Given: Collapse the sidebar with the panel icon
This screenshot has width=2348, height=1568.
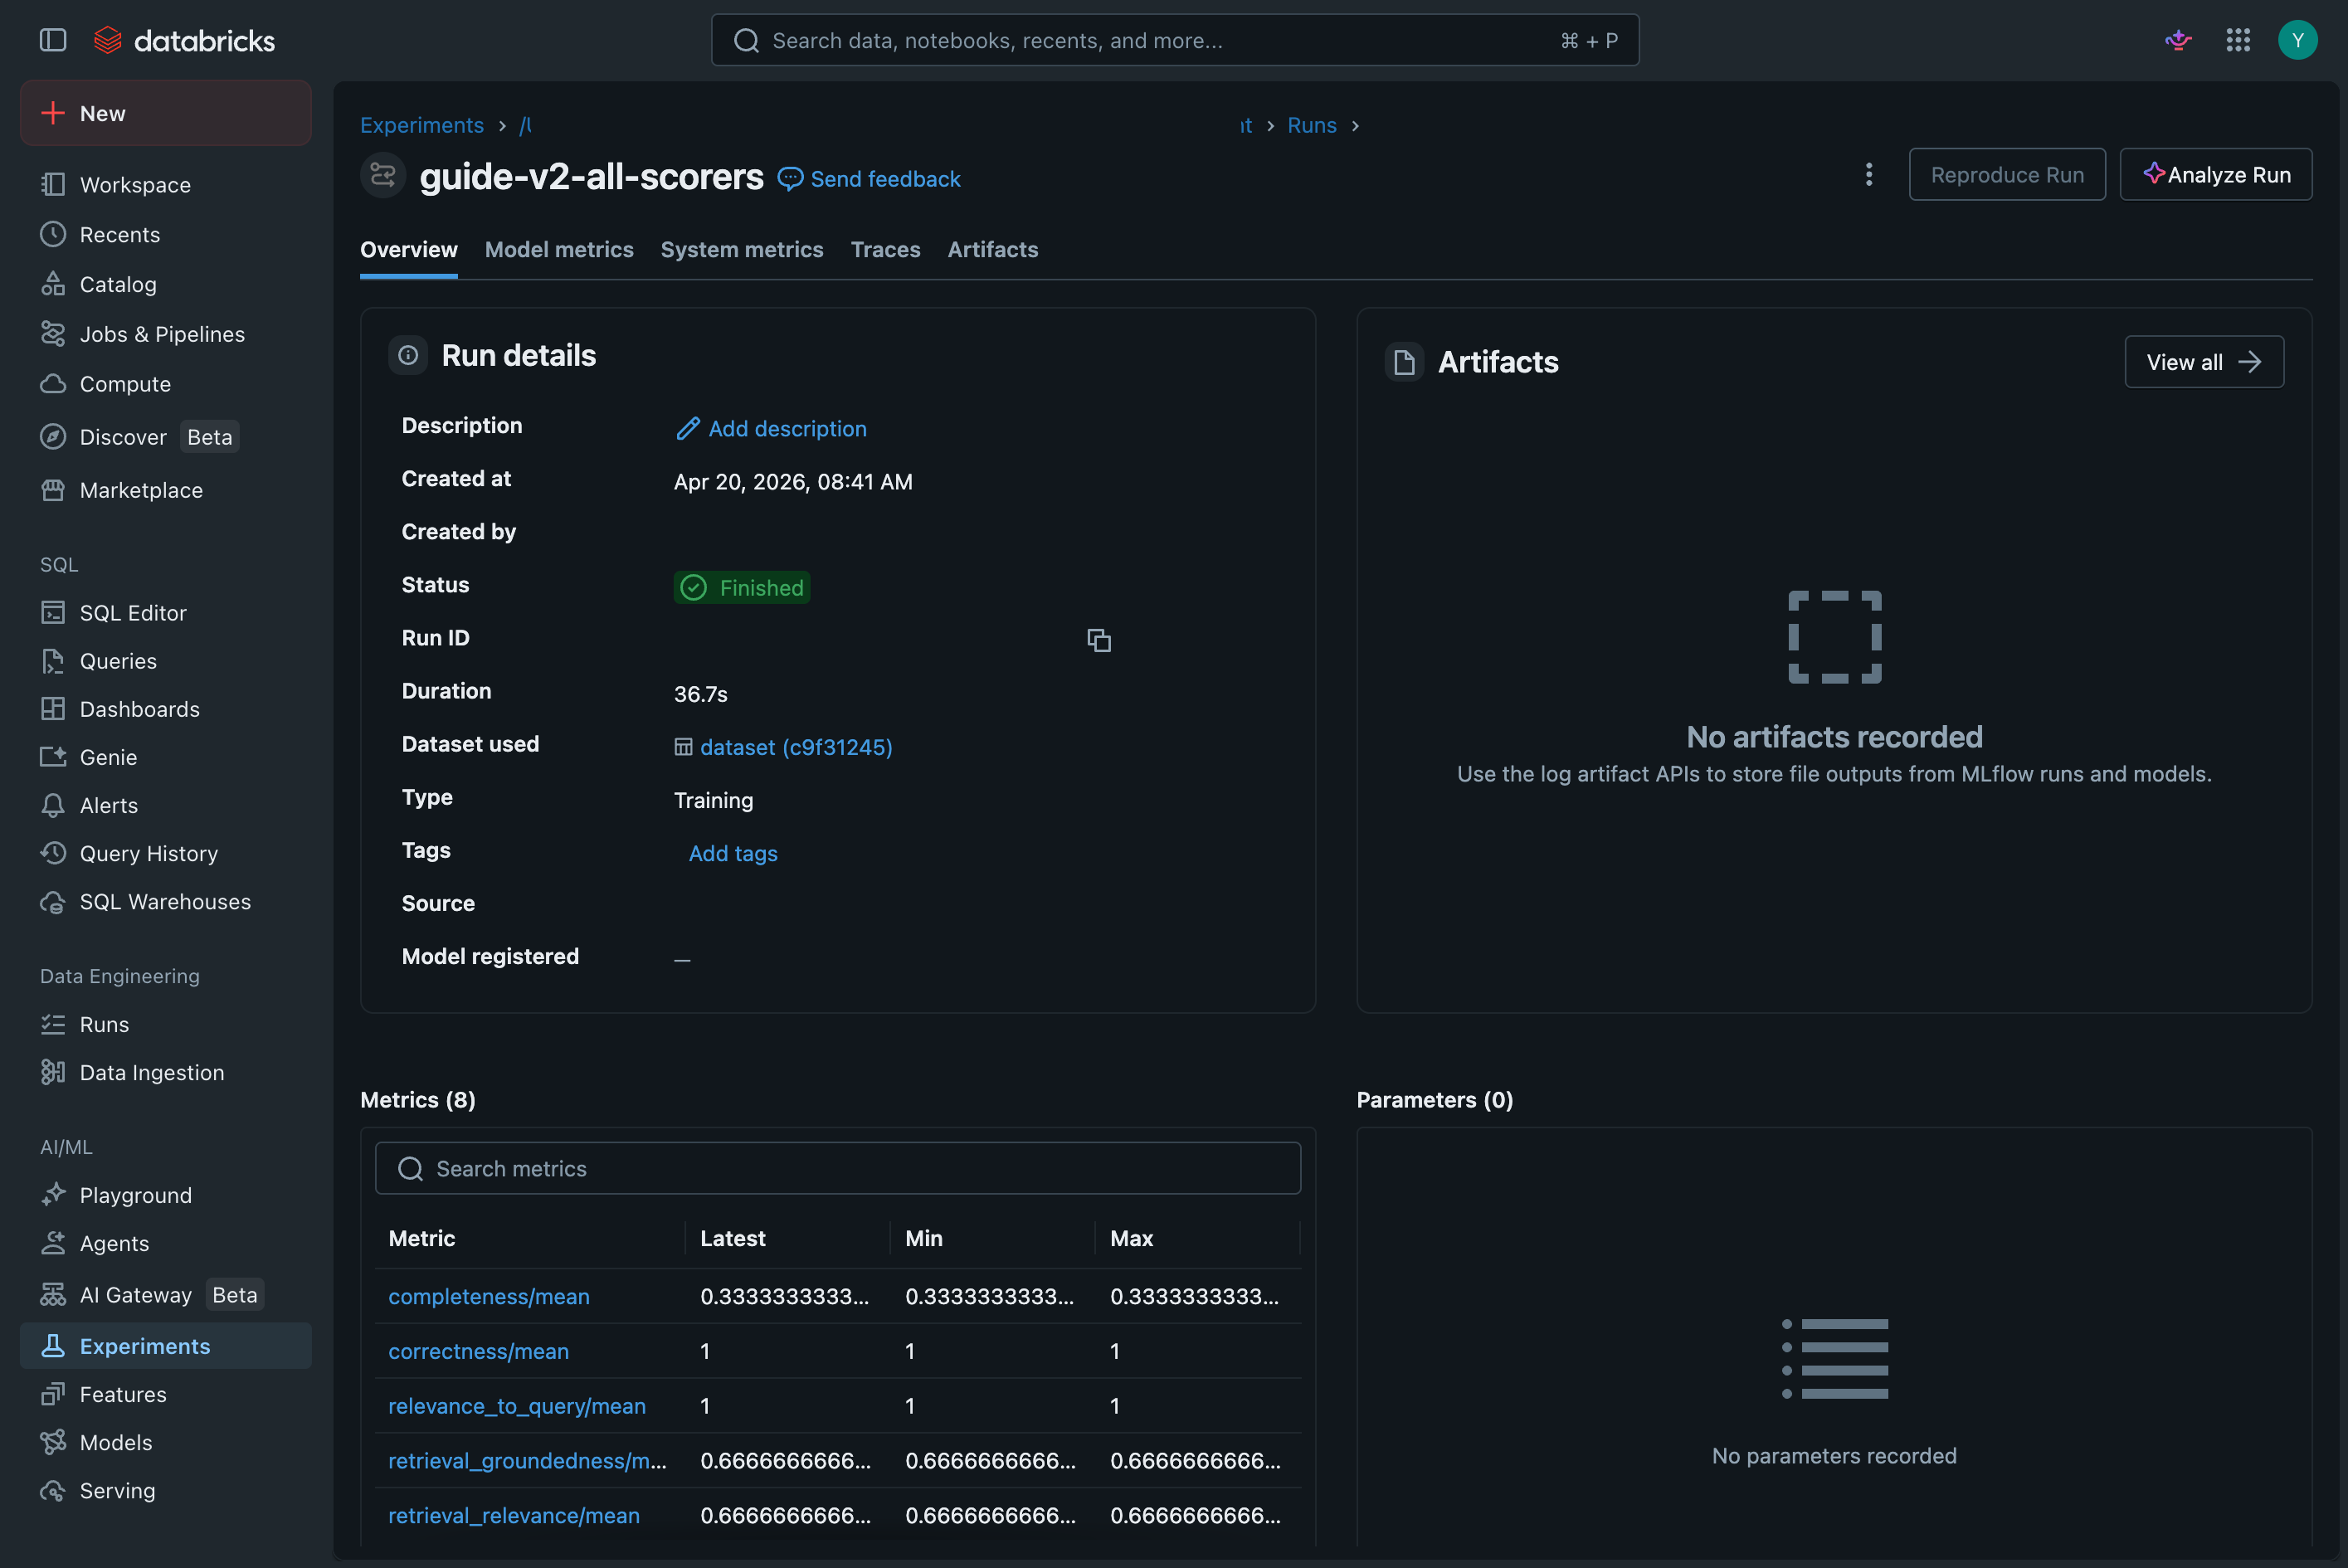Looking at the screenshot, I should click(x=53, y=40).
